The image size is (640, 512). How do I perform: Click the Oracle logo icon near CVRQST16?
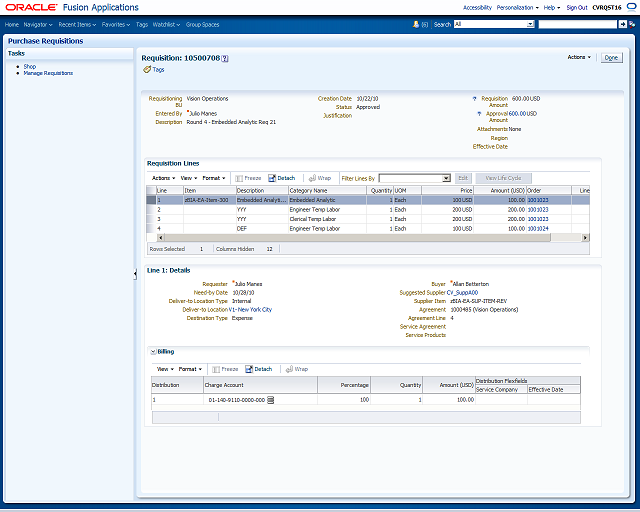[x=630, y=7]
